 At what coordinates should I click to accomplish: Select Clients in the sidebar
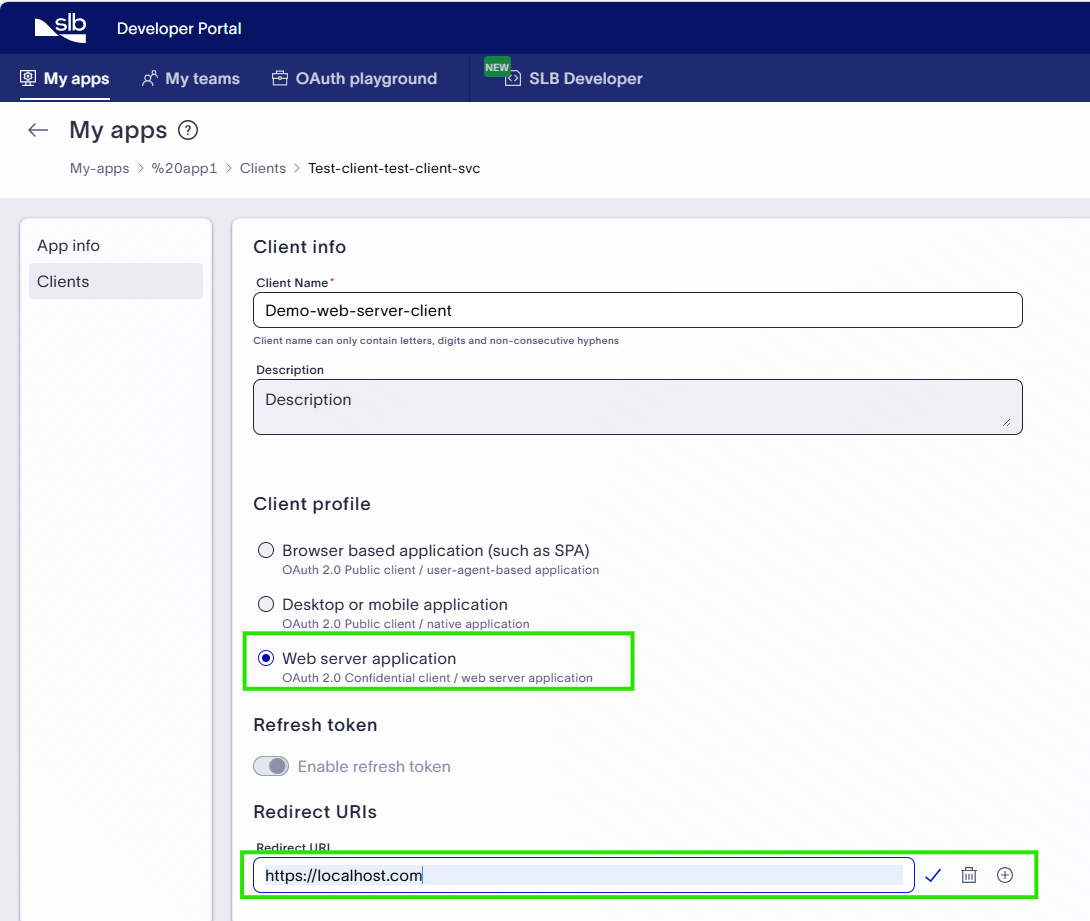(115, 282)
